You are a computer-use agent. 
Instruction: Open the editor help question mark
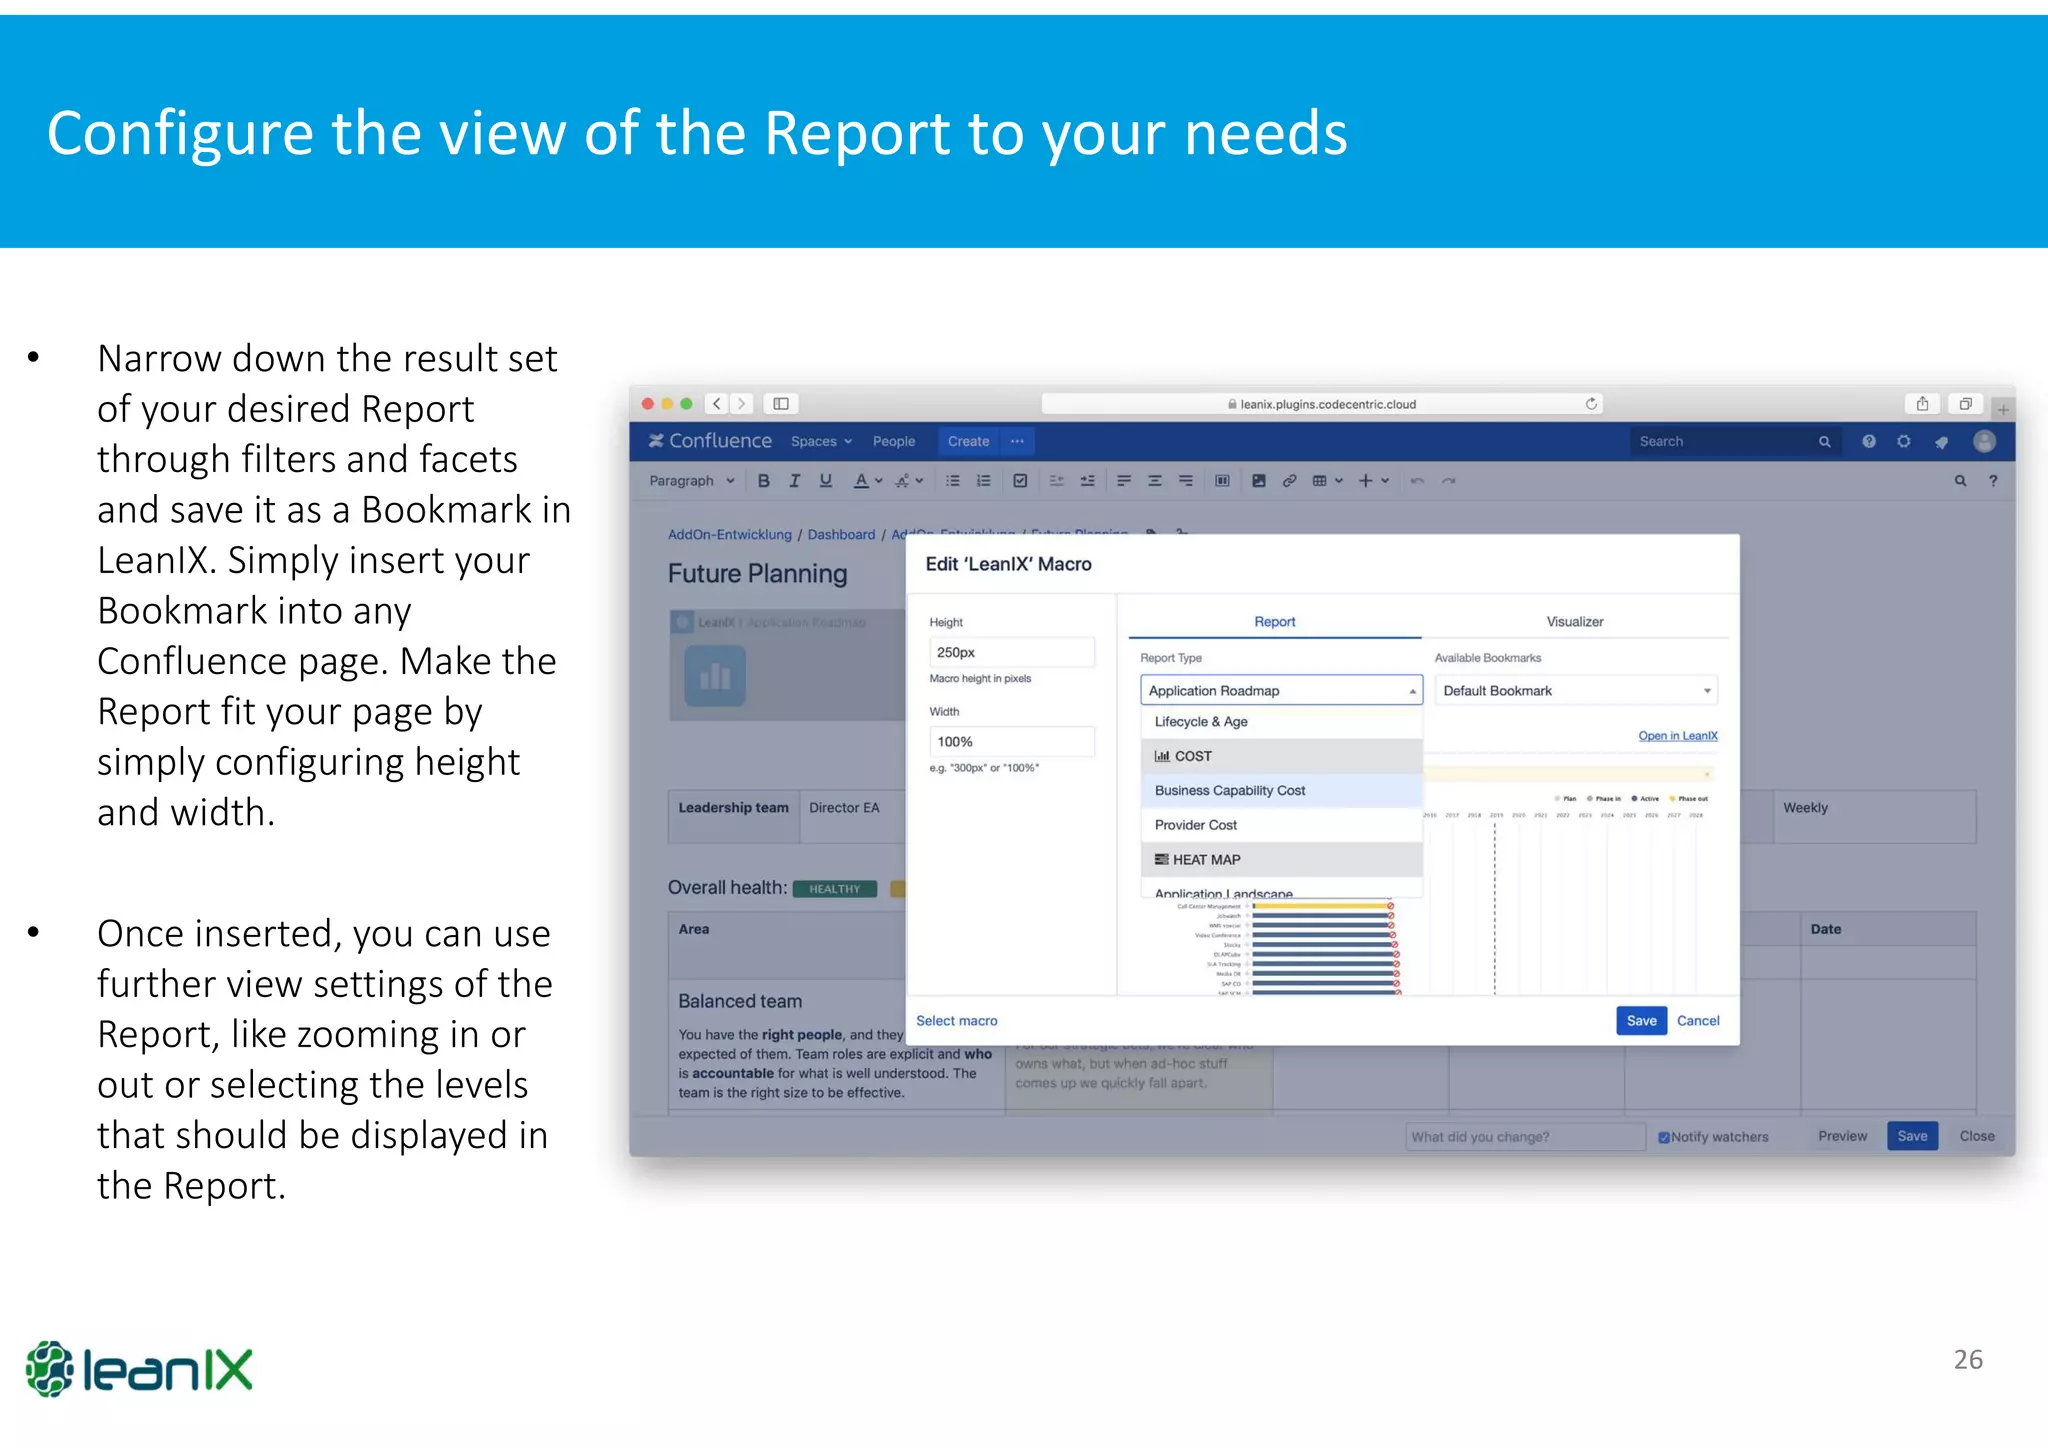click(1993, 481)
